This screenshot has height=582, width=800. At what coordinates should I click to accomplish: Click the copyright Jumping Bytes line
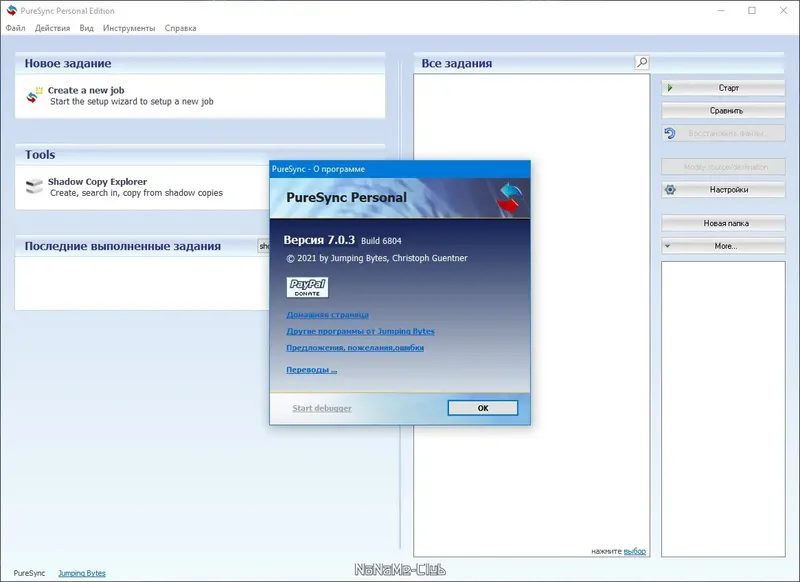377,258
